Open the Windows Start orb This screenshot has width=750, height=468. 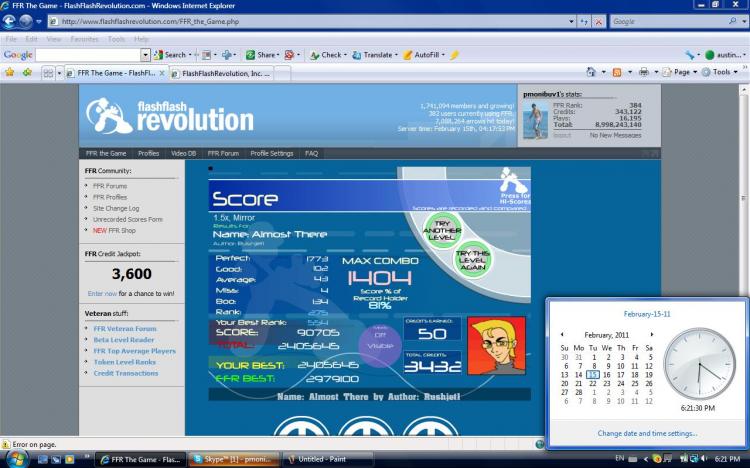tap(16, 458)
